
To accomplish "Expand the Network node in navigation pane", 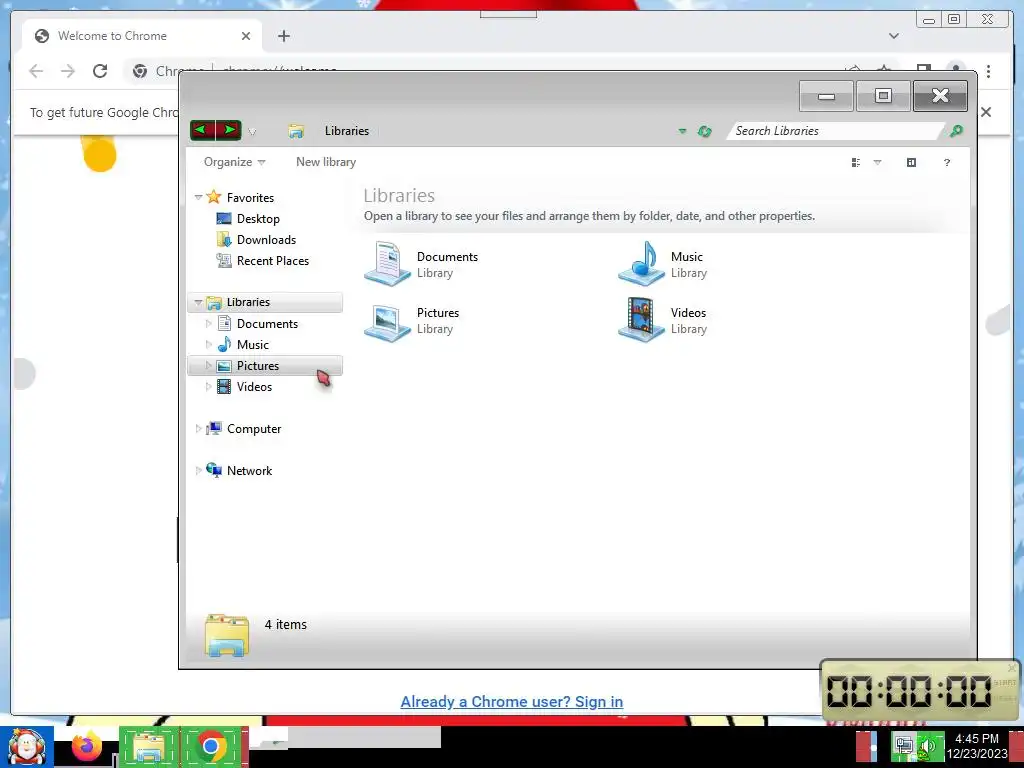I will pyautogui.click(x=198, y=470).
